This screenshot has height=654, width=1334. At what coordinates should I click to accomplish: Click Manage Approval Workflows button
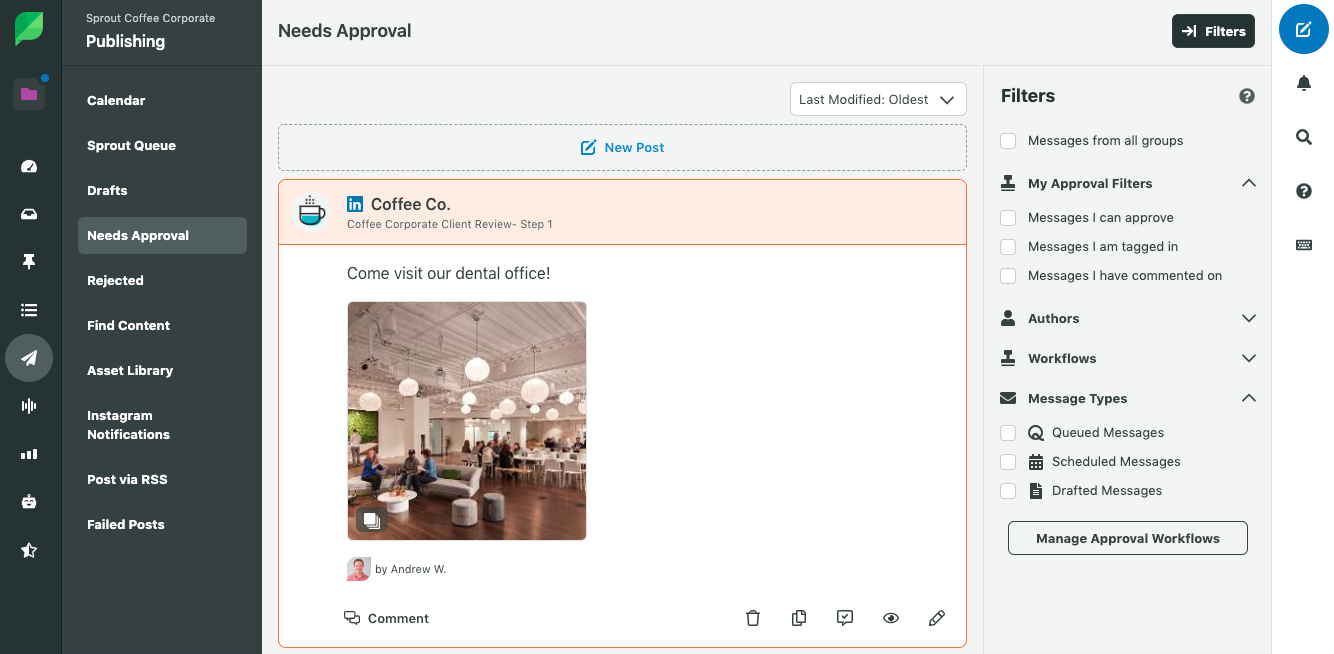pyautogui.click(x=1128, y=538)
